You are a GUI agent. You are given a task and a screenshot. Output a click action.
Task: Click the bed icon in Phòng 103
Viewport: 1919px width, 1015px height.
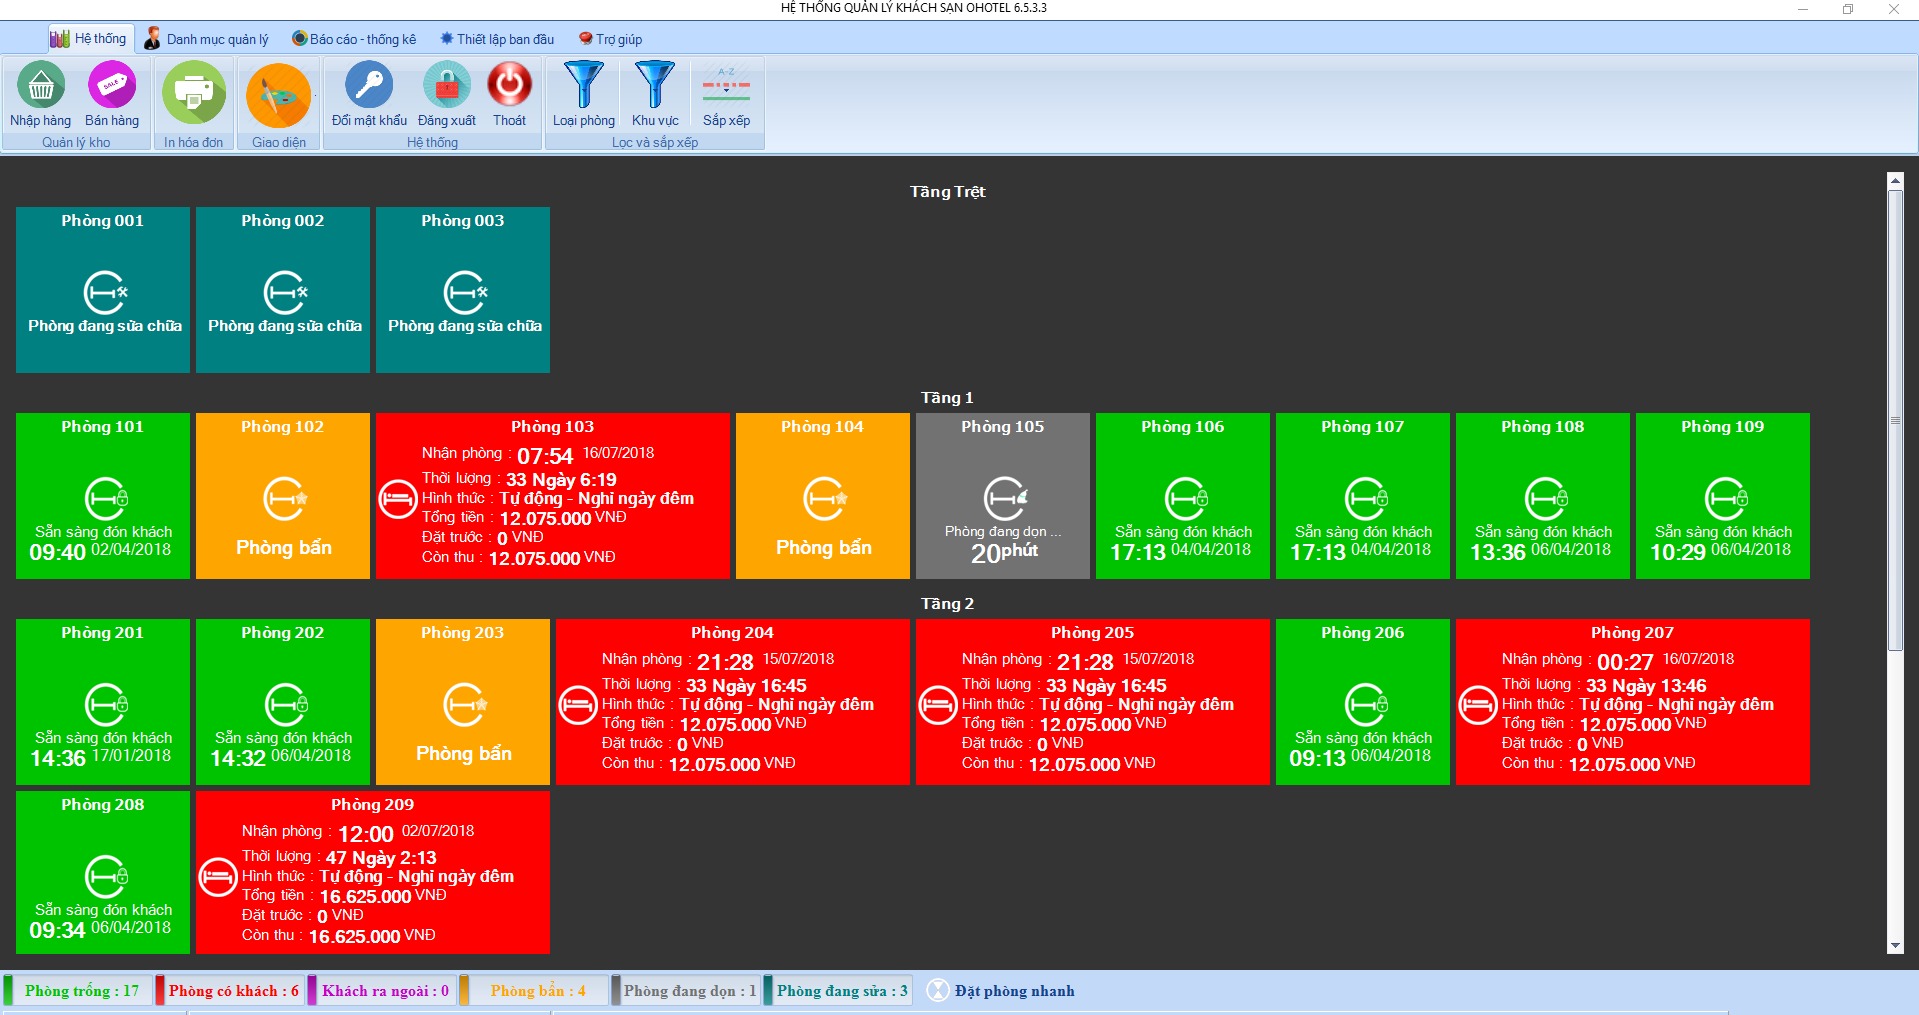[x=398, y=499]
